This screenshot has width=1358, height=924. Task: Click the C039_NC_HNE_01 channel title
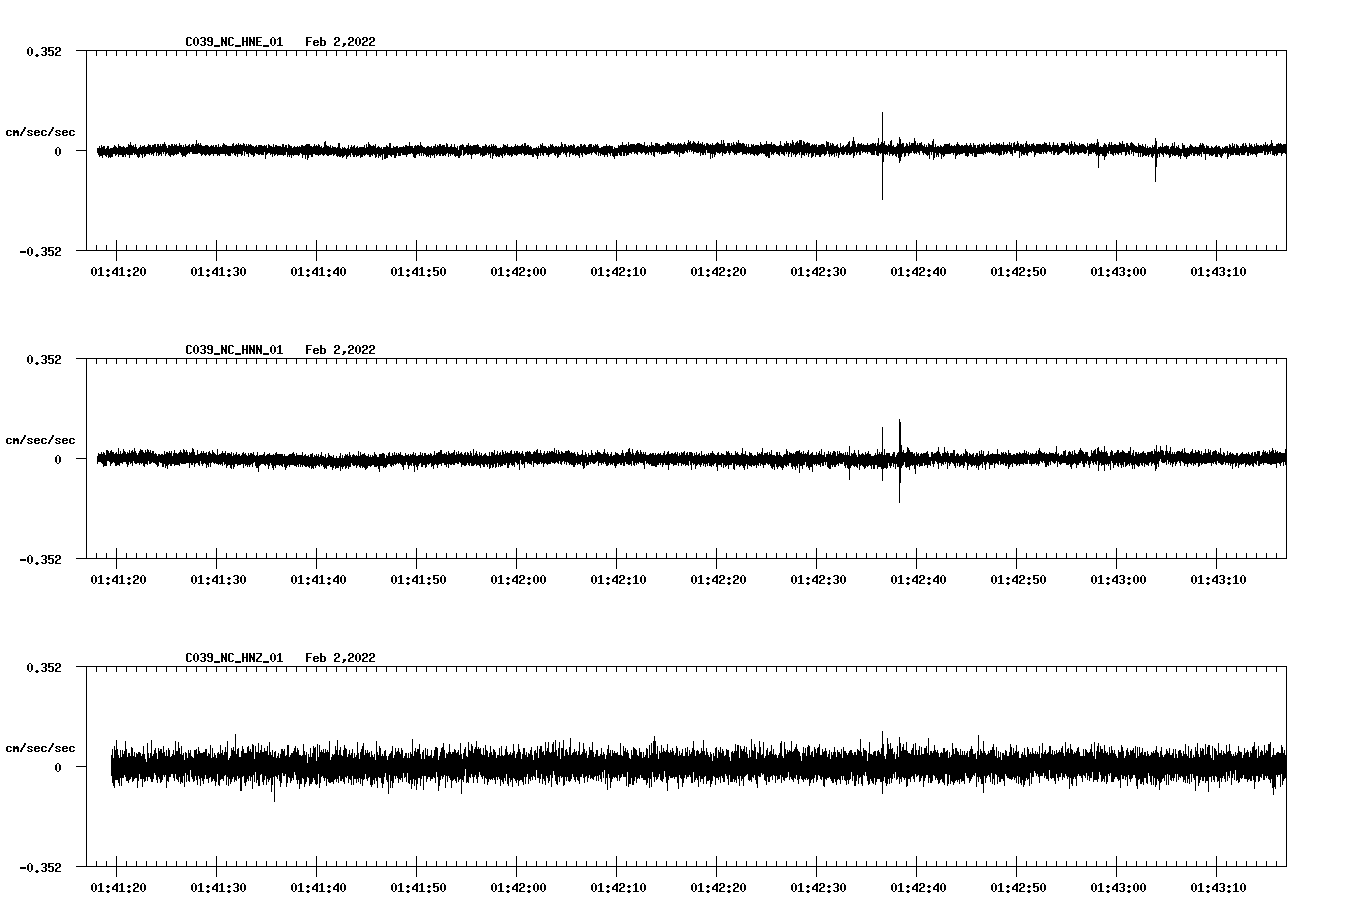click(234, 42)
